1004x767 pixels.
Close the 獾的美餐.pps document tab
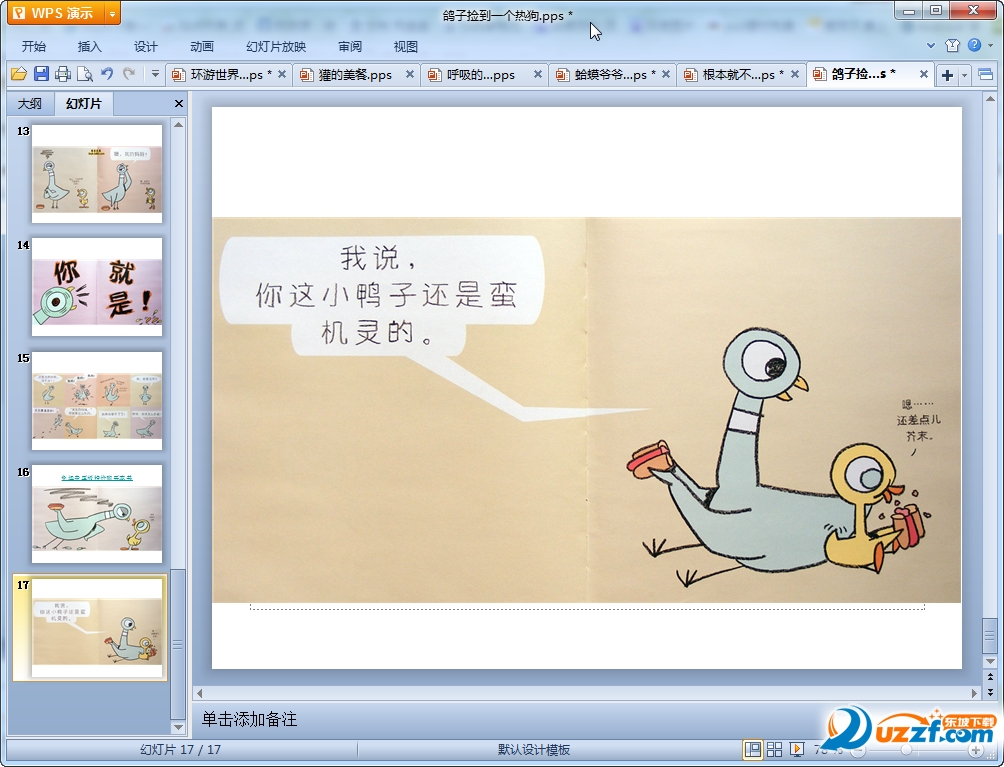click(410, 74)
